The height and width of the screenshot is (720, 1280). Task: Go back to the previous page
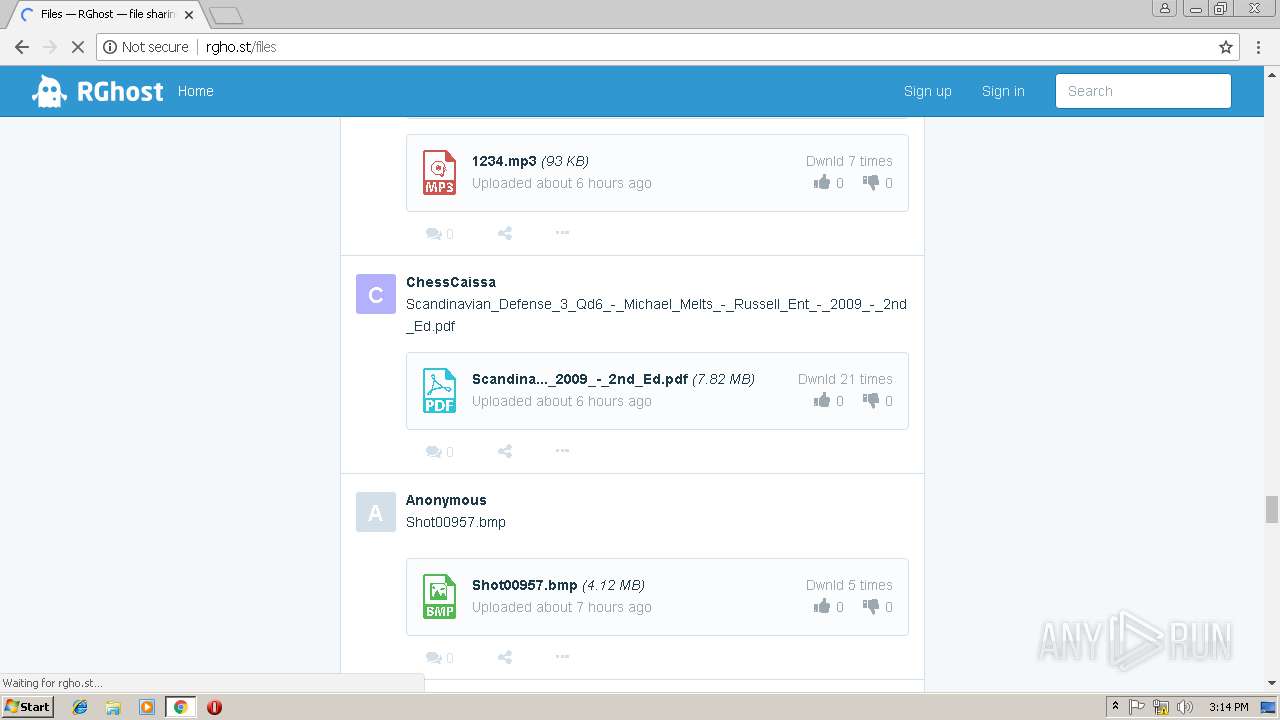pyautogui.click(x=22, y=47)
